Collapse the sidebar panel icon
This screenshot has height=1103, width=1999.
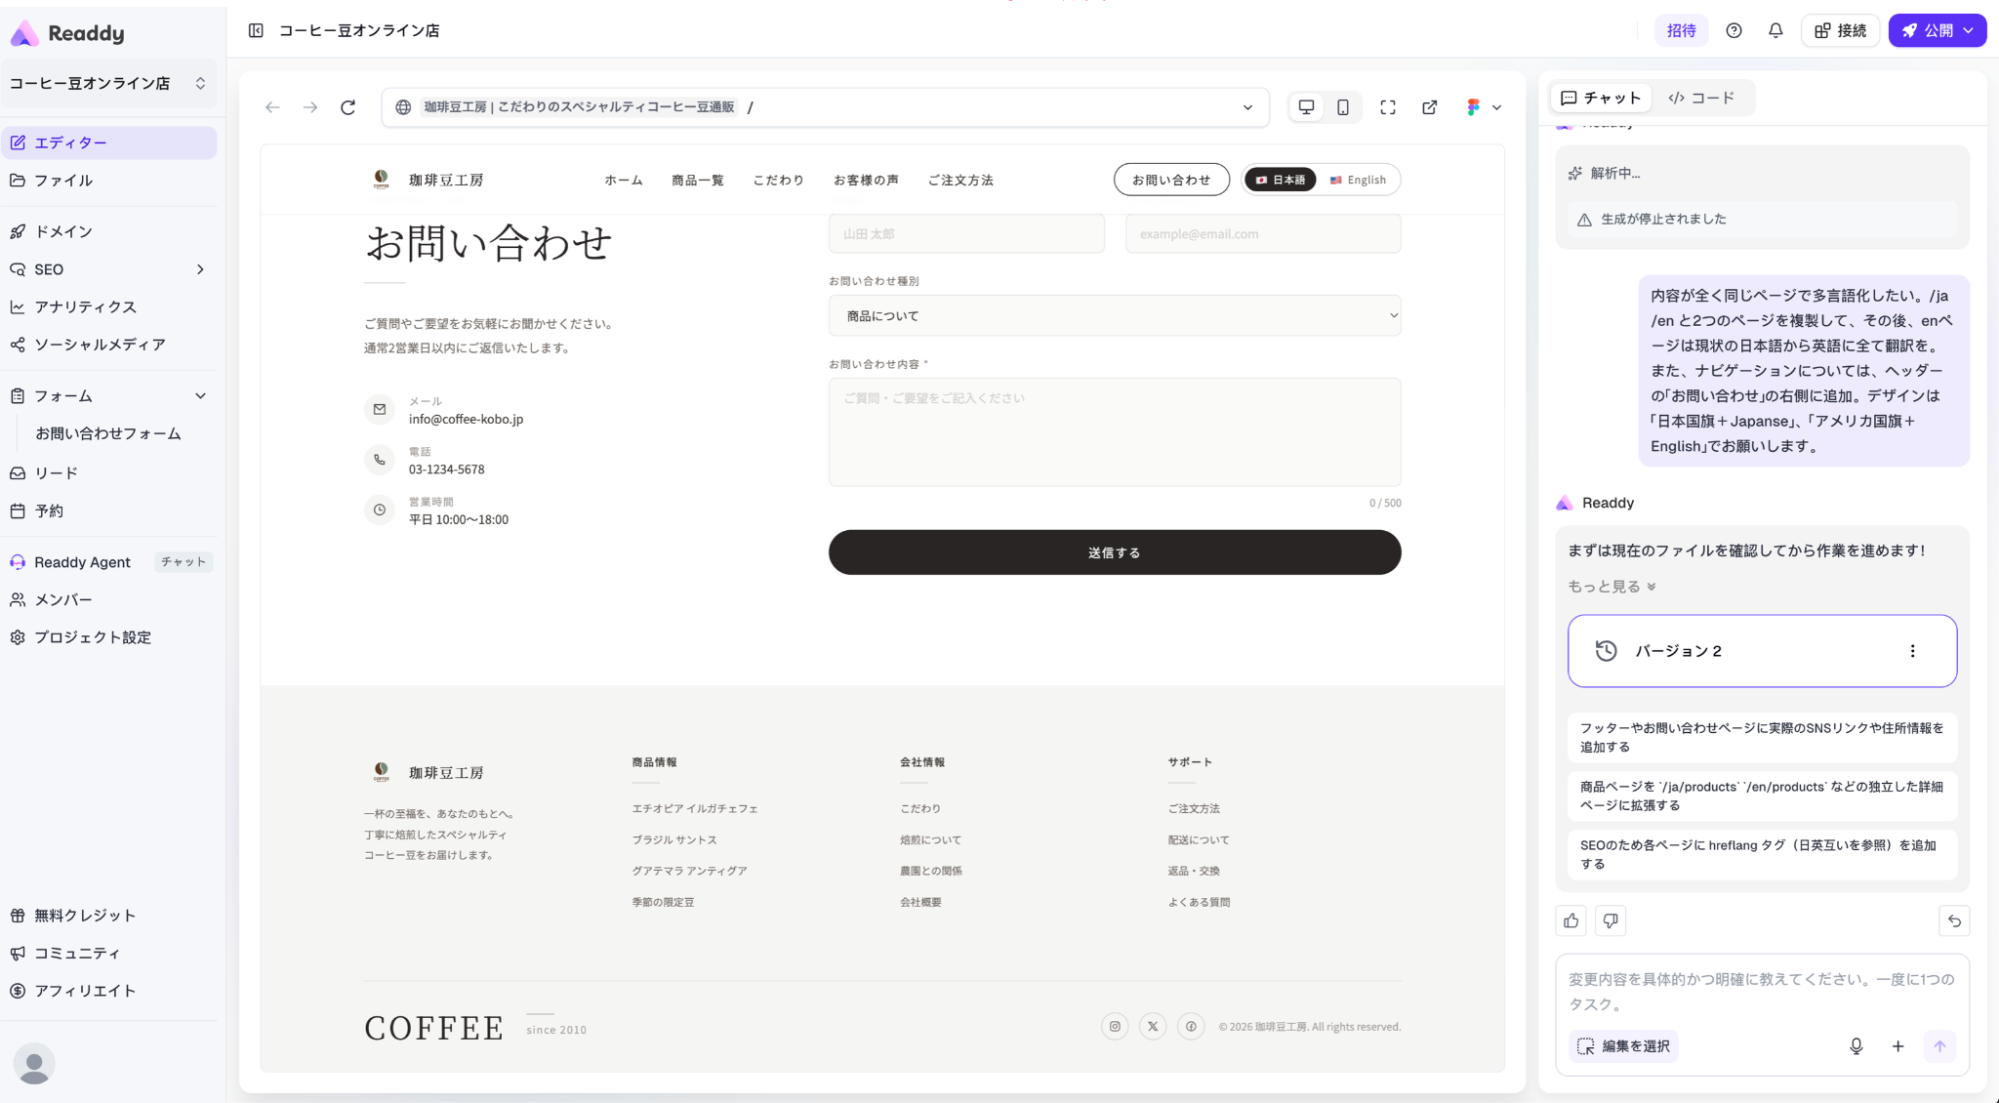(x=256, y=31)
